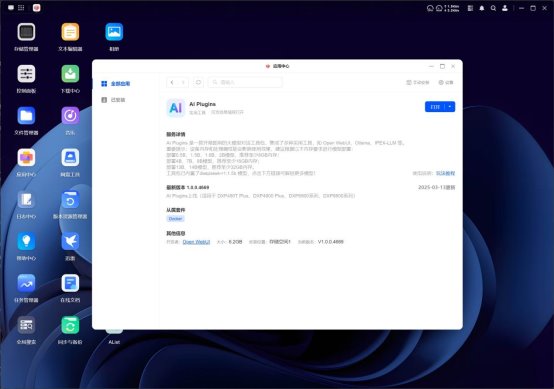The image size is (554, 389).
Task: Click the App Center icon in top taskbar
Action: pyautogui.click(x=36, y=8)
